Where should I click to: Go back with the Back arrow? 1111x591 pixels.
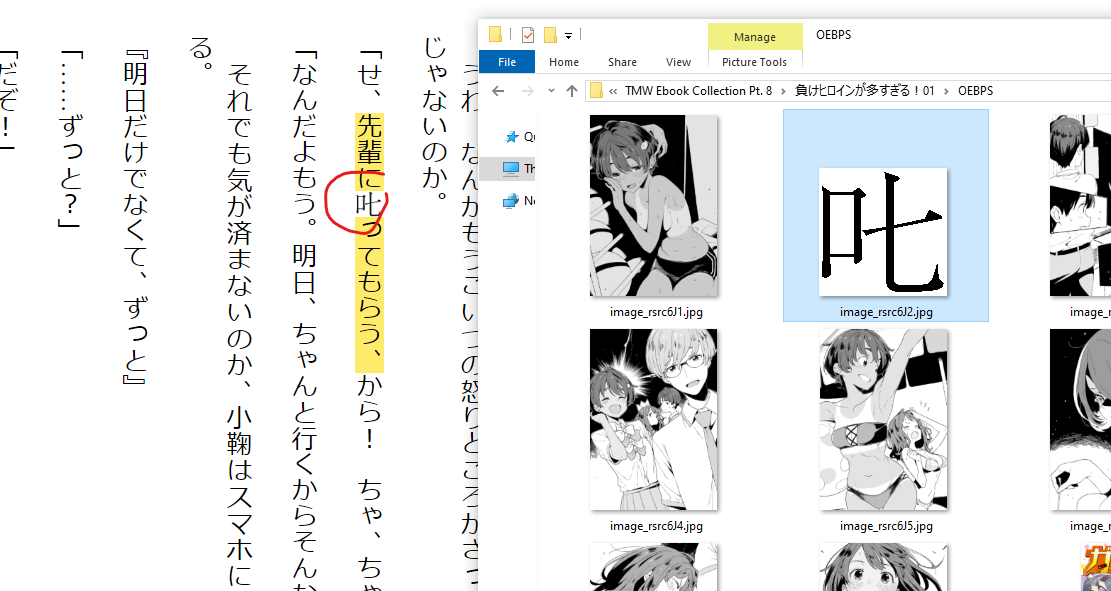pyautogui.click(x=498, y=91)
